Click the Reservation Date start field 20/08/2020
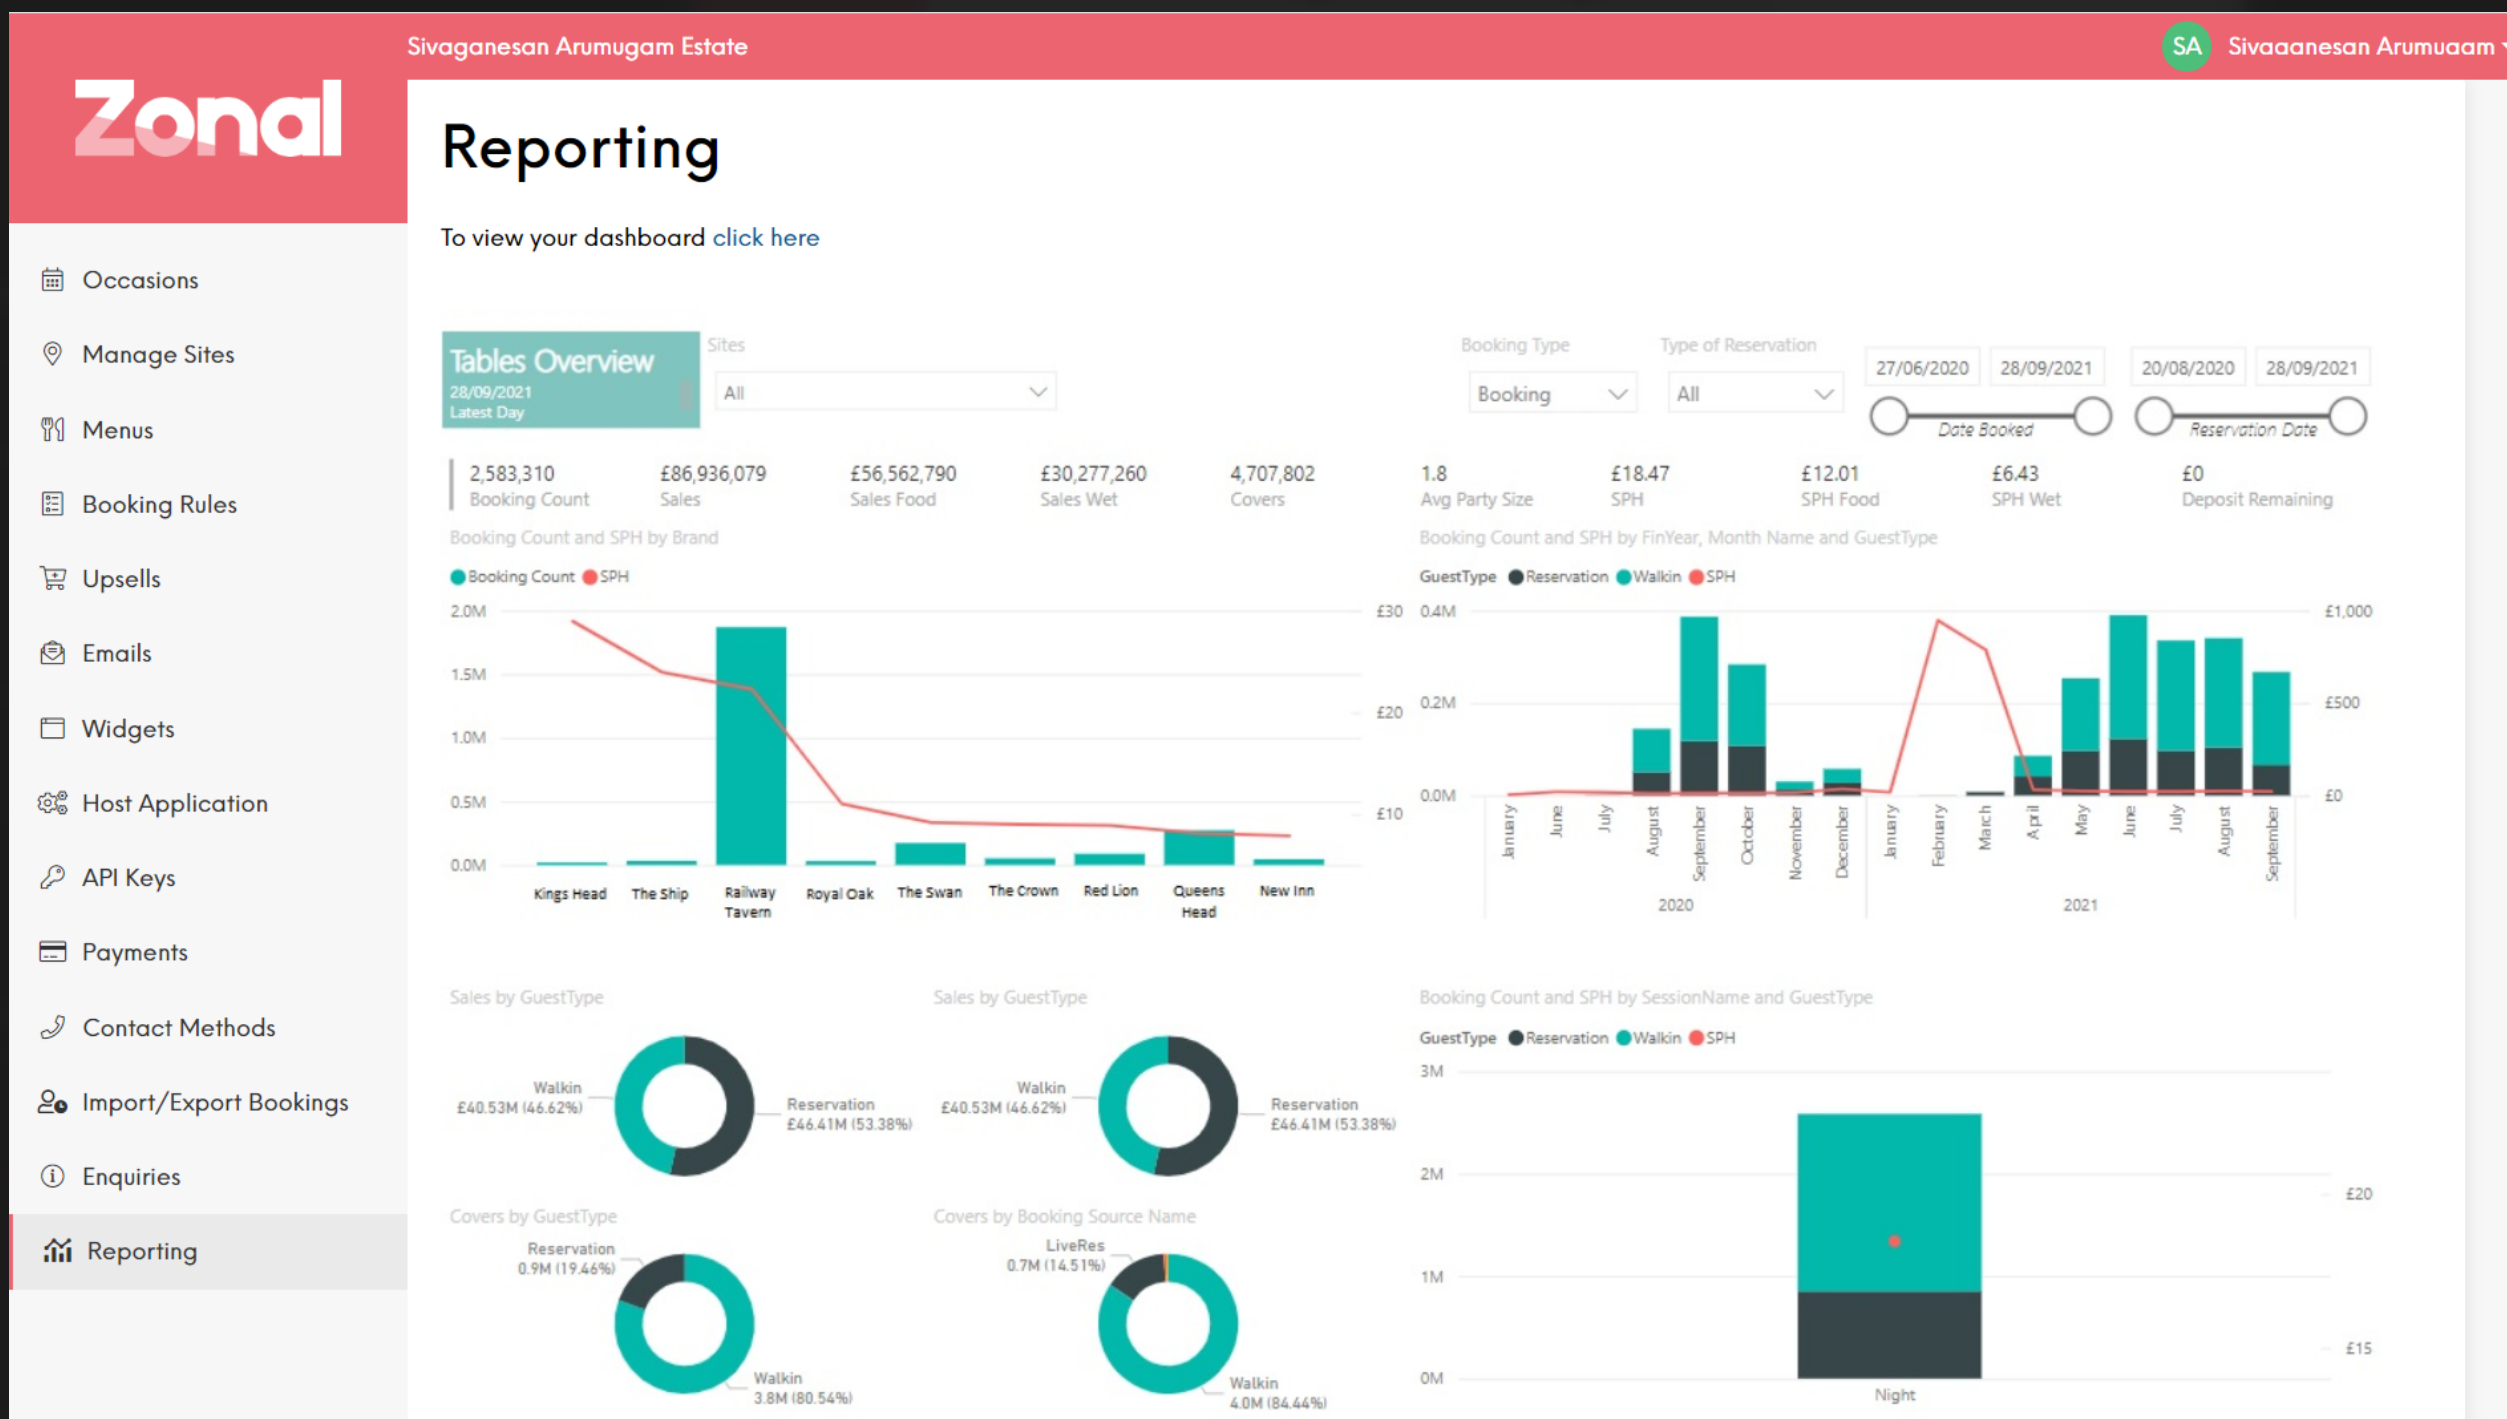Viewport: 2507px width, 1419px height. click(x=2187, y=368)
